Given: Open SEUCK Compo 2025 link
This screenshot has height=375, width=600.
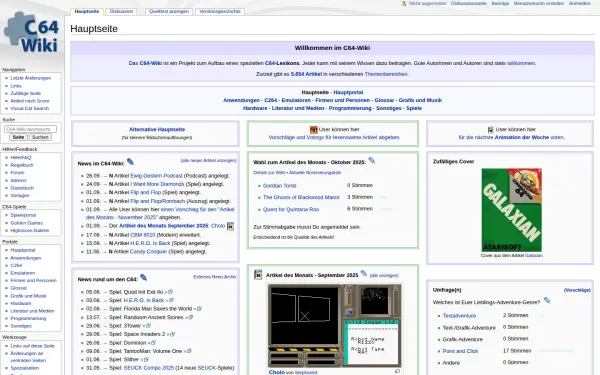Looking at the screenshot, I should (149, 368).
